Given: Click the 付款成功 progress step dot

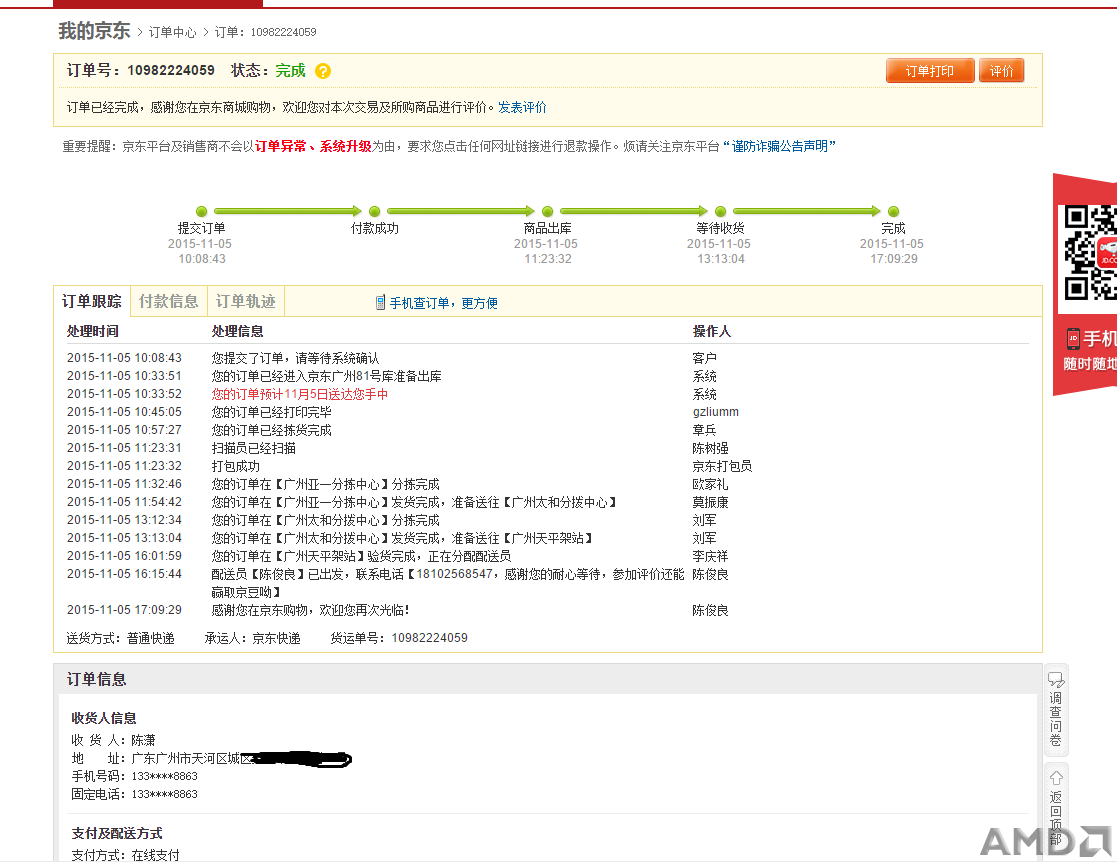Looking at the screenshot, I should [x=375, y=212].
